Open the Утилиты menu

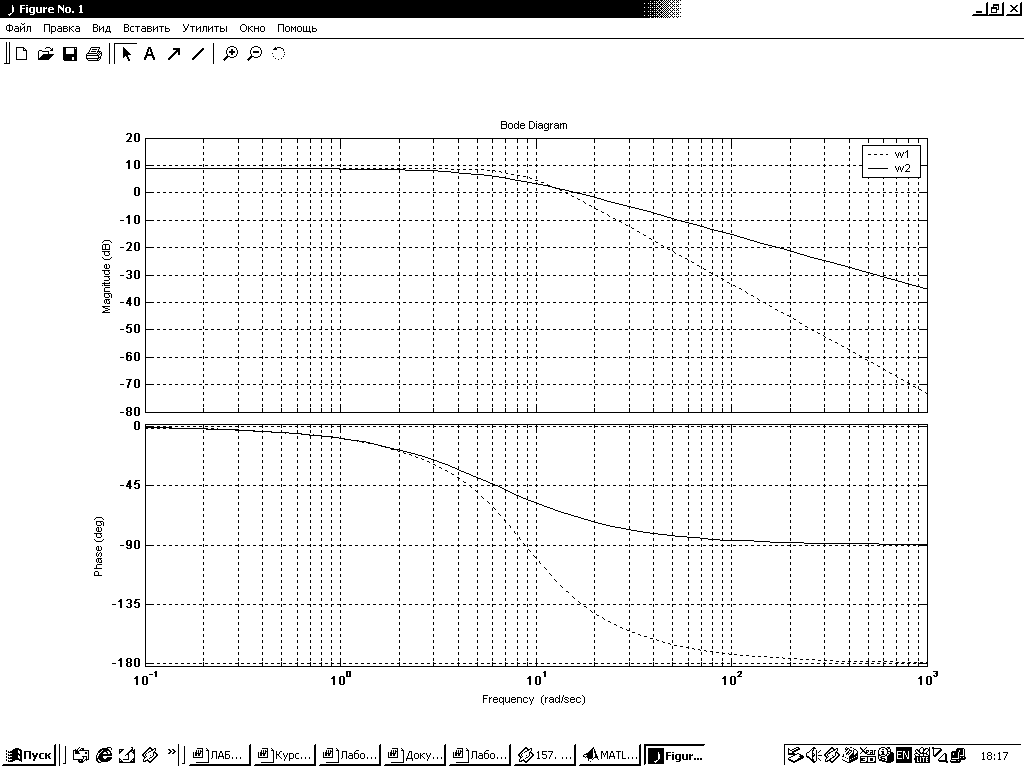pos(204,28)
